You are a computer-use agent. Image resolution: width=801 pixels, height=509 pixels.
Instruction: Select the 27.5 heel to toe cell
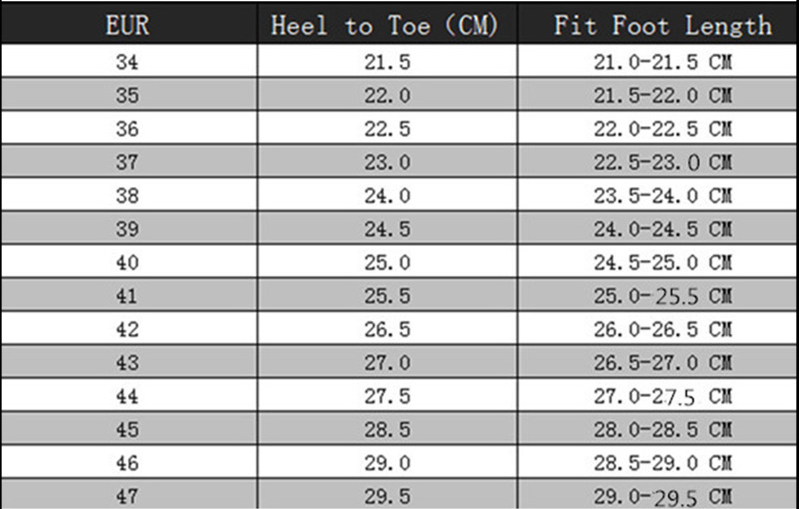(x=387, y=397)
